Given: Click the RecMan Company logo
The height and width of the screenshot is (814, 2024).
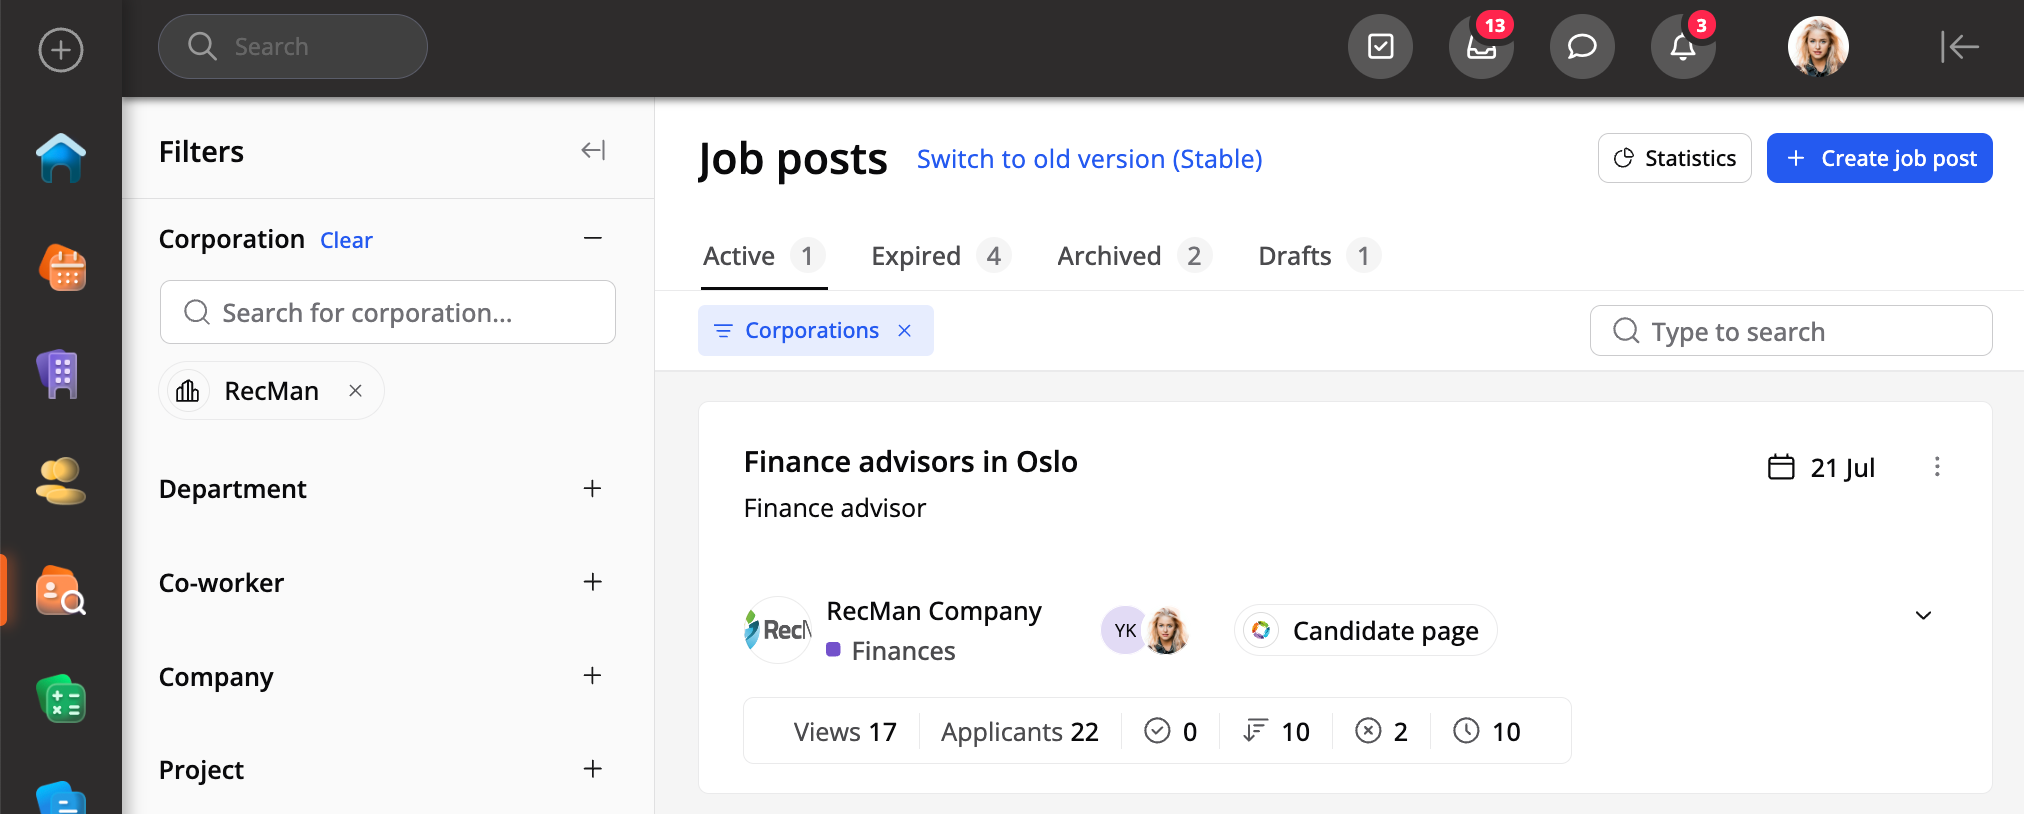Looking at the screenshot, I should [778, 630].
